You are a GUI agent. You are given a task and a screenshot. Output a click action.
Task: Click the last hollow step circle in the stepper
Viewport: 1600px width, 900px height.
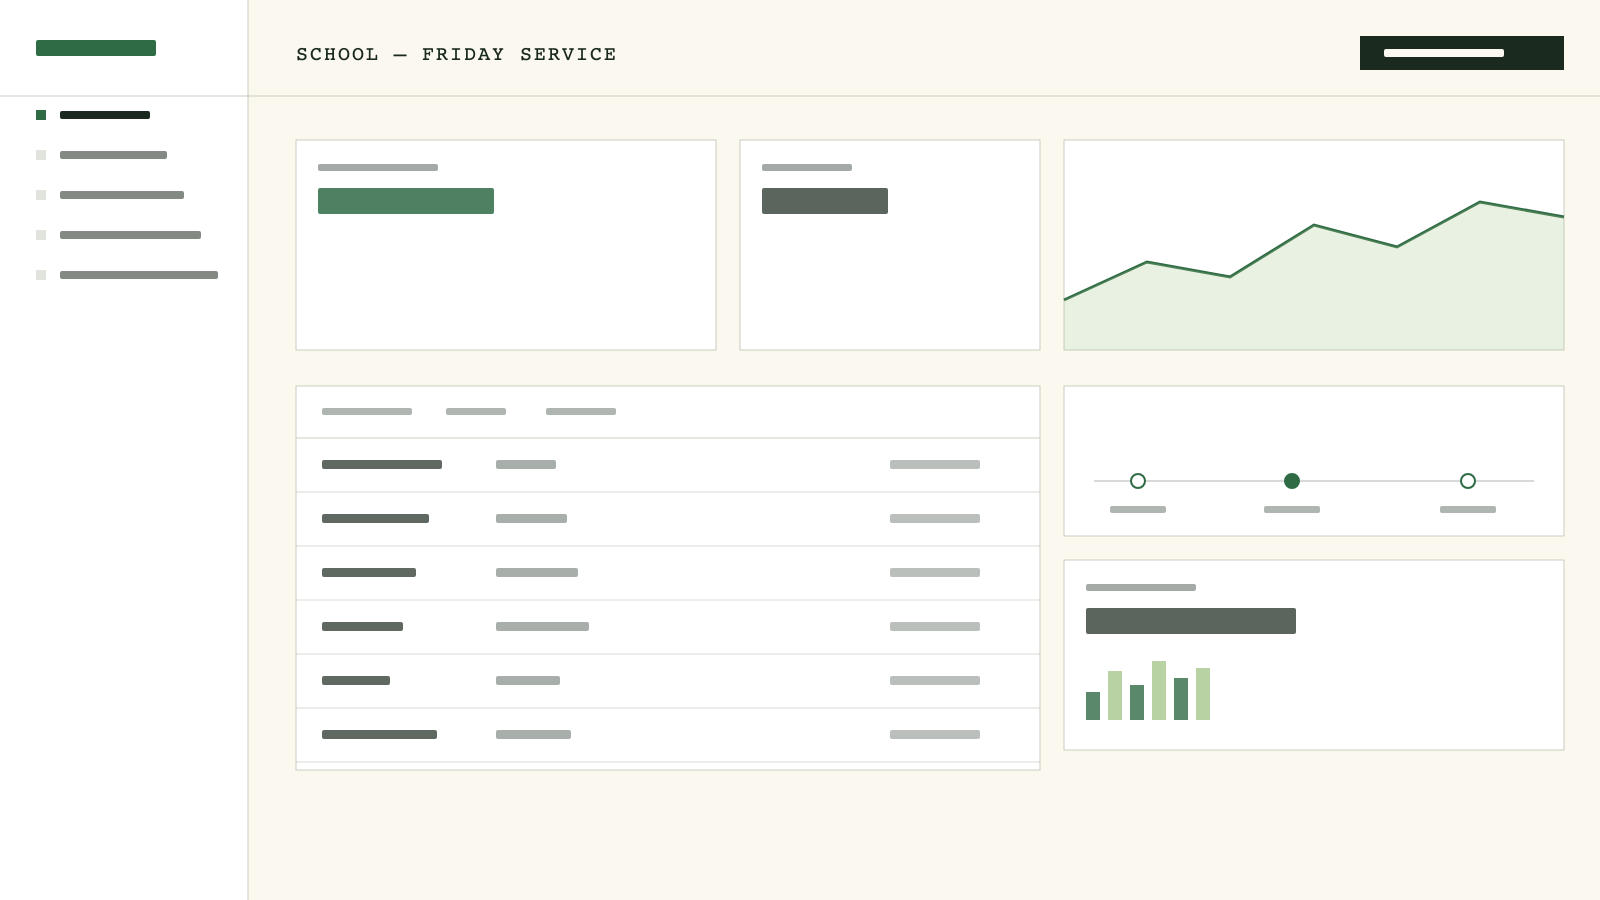tap(1468, 481)
